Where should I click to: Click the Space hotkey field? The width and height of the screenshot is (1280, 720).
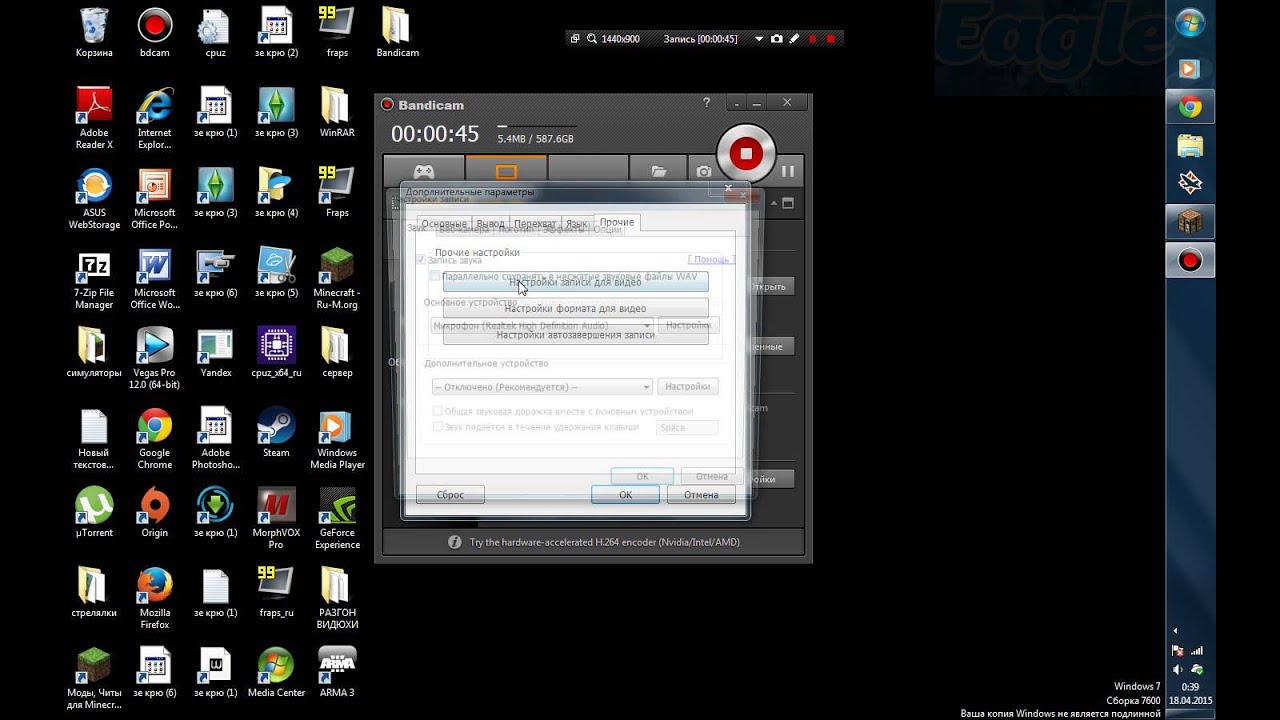click(x=687, y=427)
